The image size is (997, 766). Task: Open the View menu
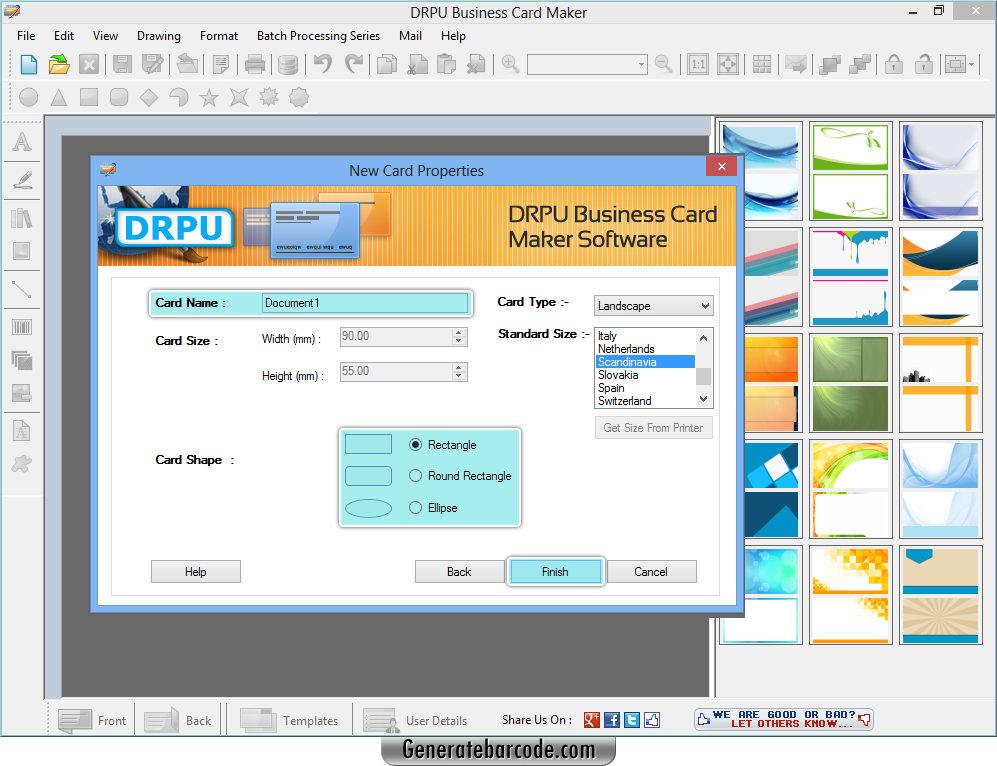pos(105,36)
